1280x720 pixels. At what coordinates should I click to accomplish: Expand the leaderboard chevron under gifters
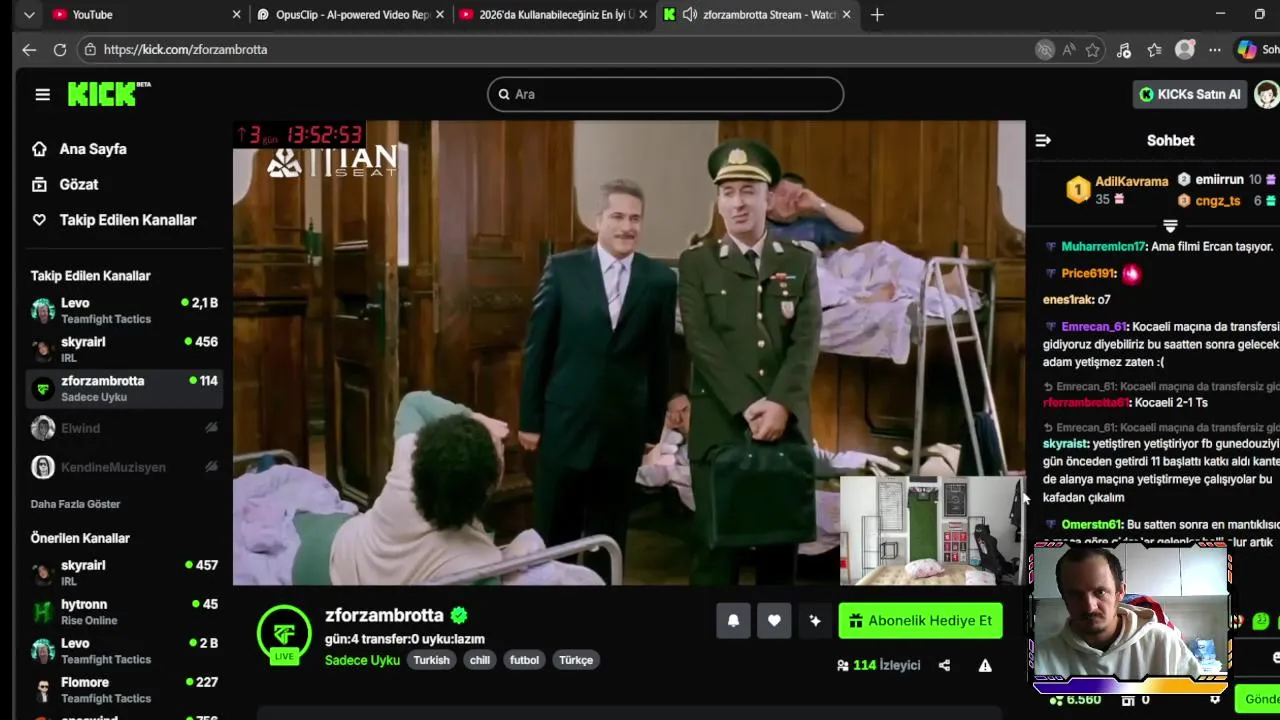pyautogui.click(x=1170, y=226)
